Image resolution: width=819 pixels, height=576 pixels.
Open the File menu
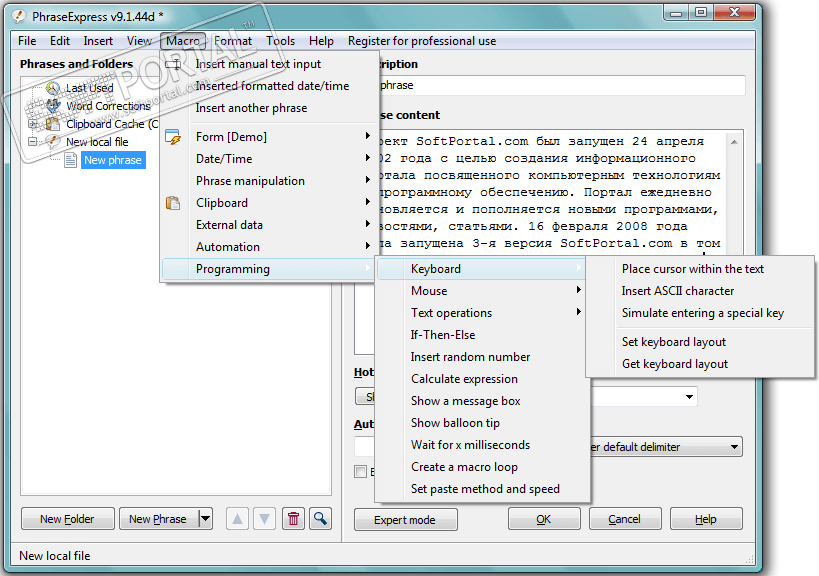tap(27, 41)
